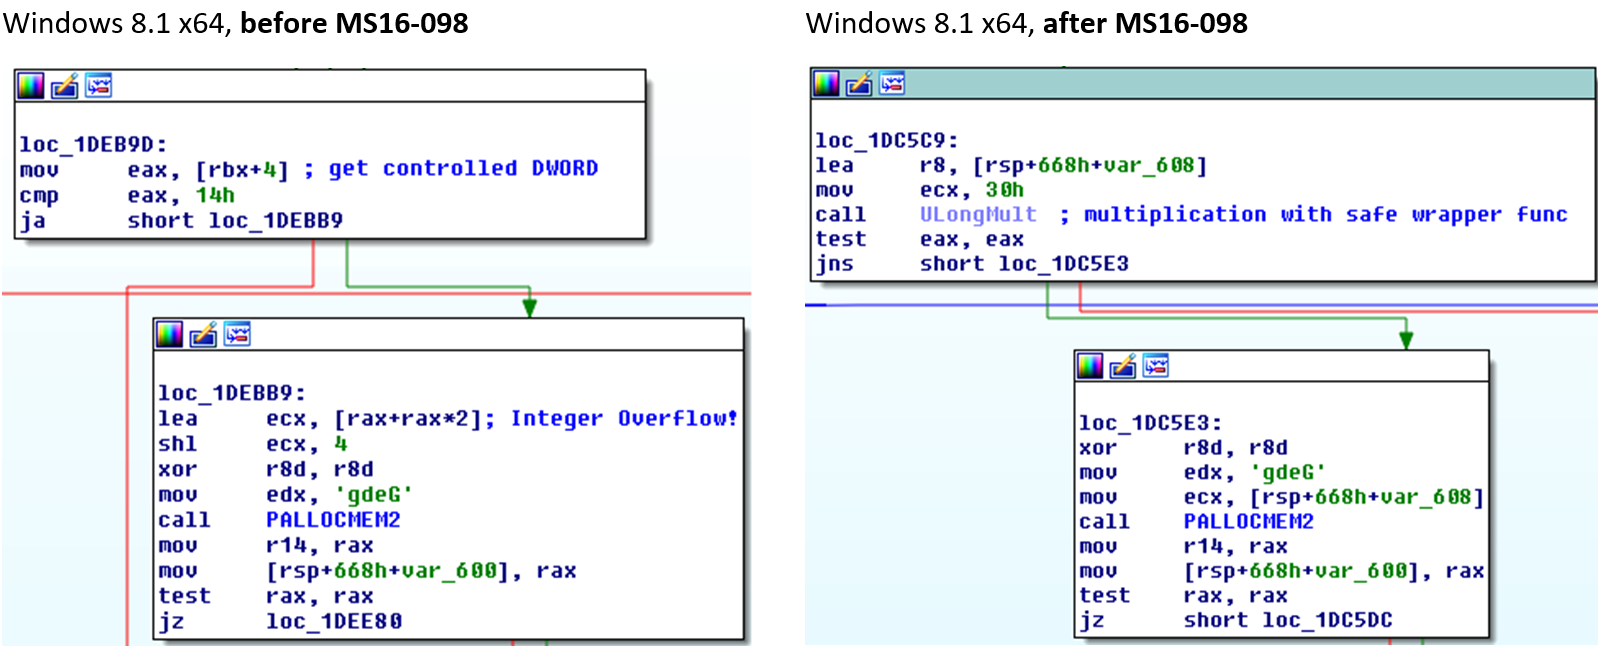Click the group nodes icon in the loc_1DEB9D block
The image size is (1601, 646).
coord(98,86)
